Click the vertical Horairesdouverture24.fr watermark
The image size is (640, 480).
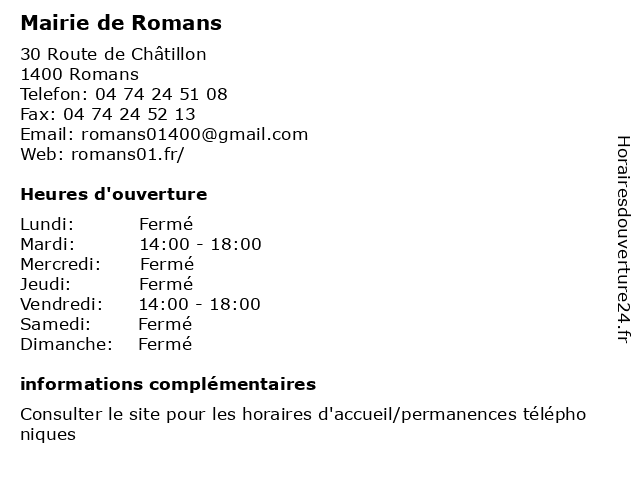pyautogui.click(x=623, y=240)
